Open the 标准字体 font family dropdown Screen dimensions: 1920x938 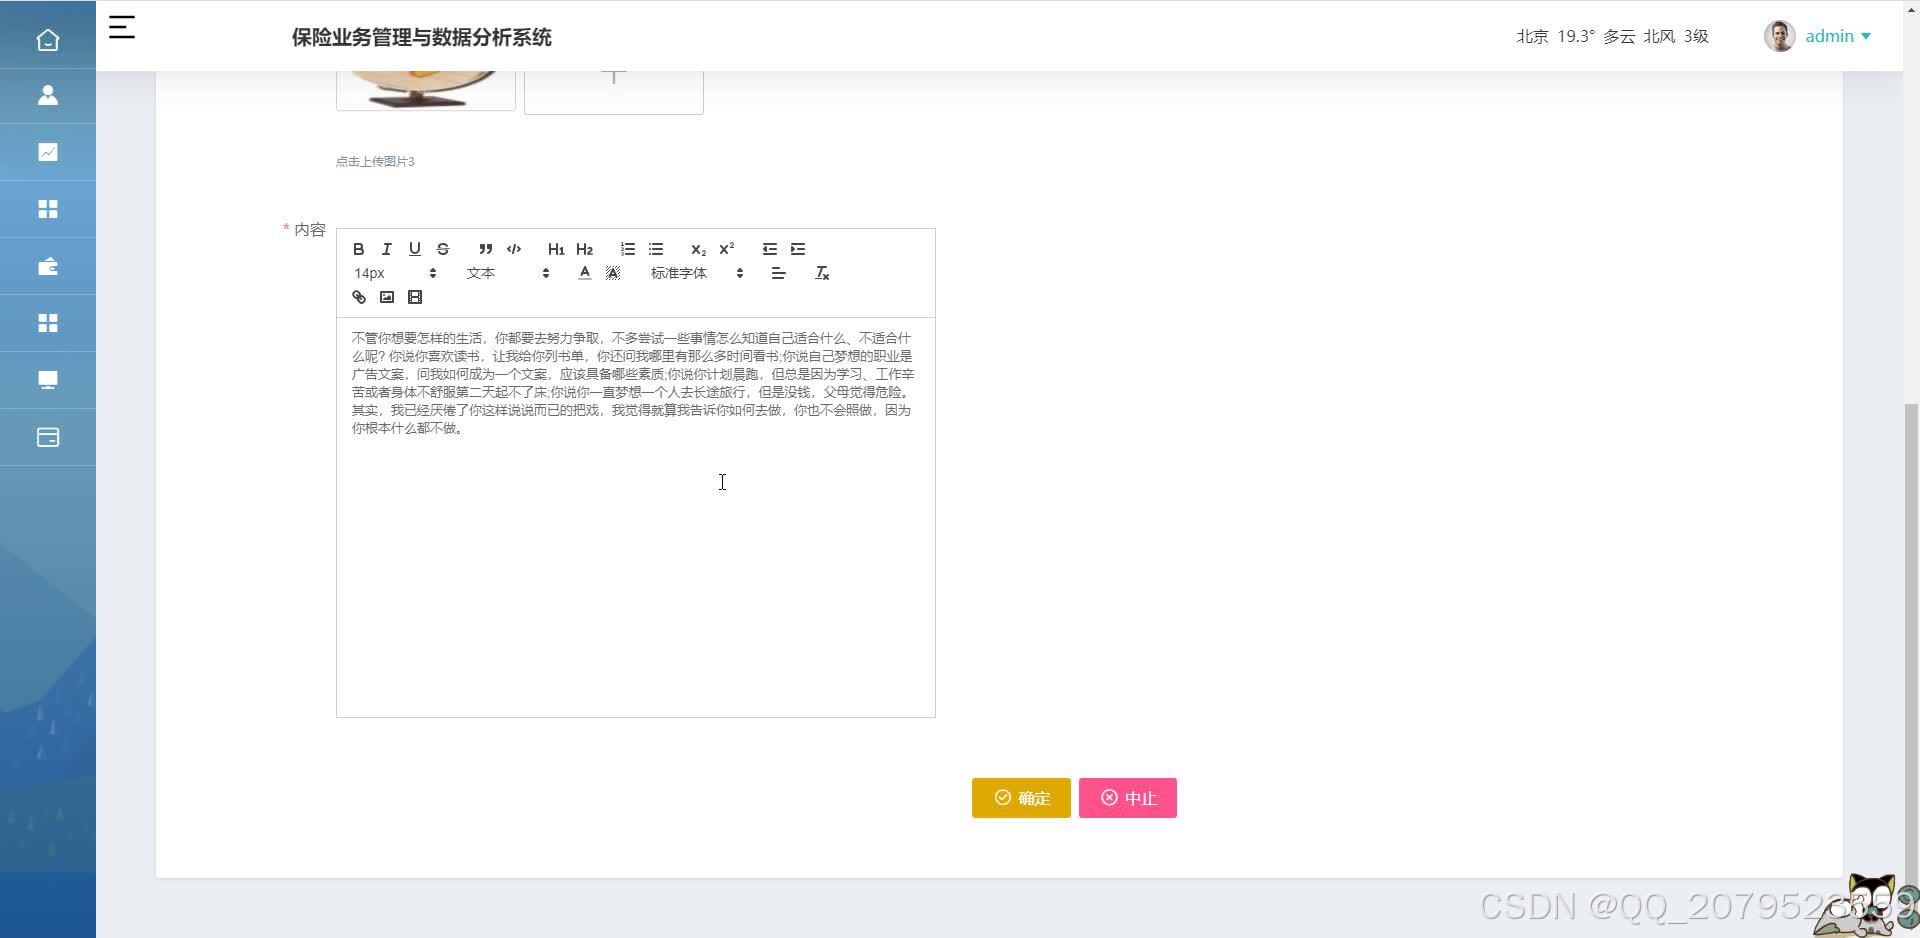click(690, 272)
